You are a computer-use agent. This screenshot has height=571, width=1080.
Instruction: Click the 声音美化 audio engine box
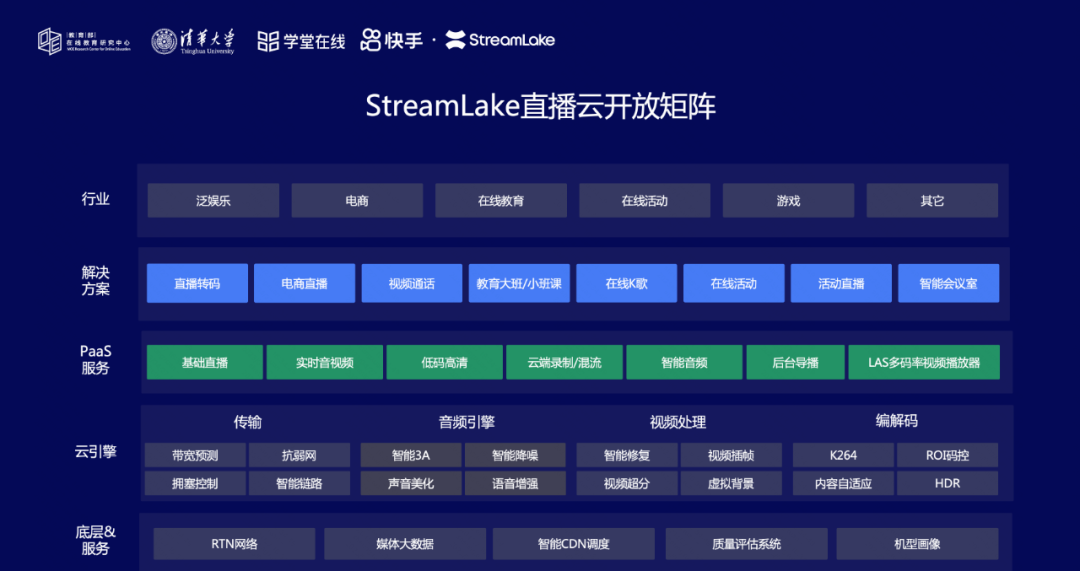click(411, 484)
